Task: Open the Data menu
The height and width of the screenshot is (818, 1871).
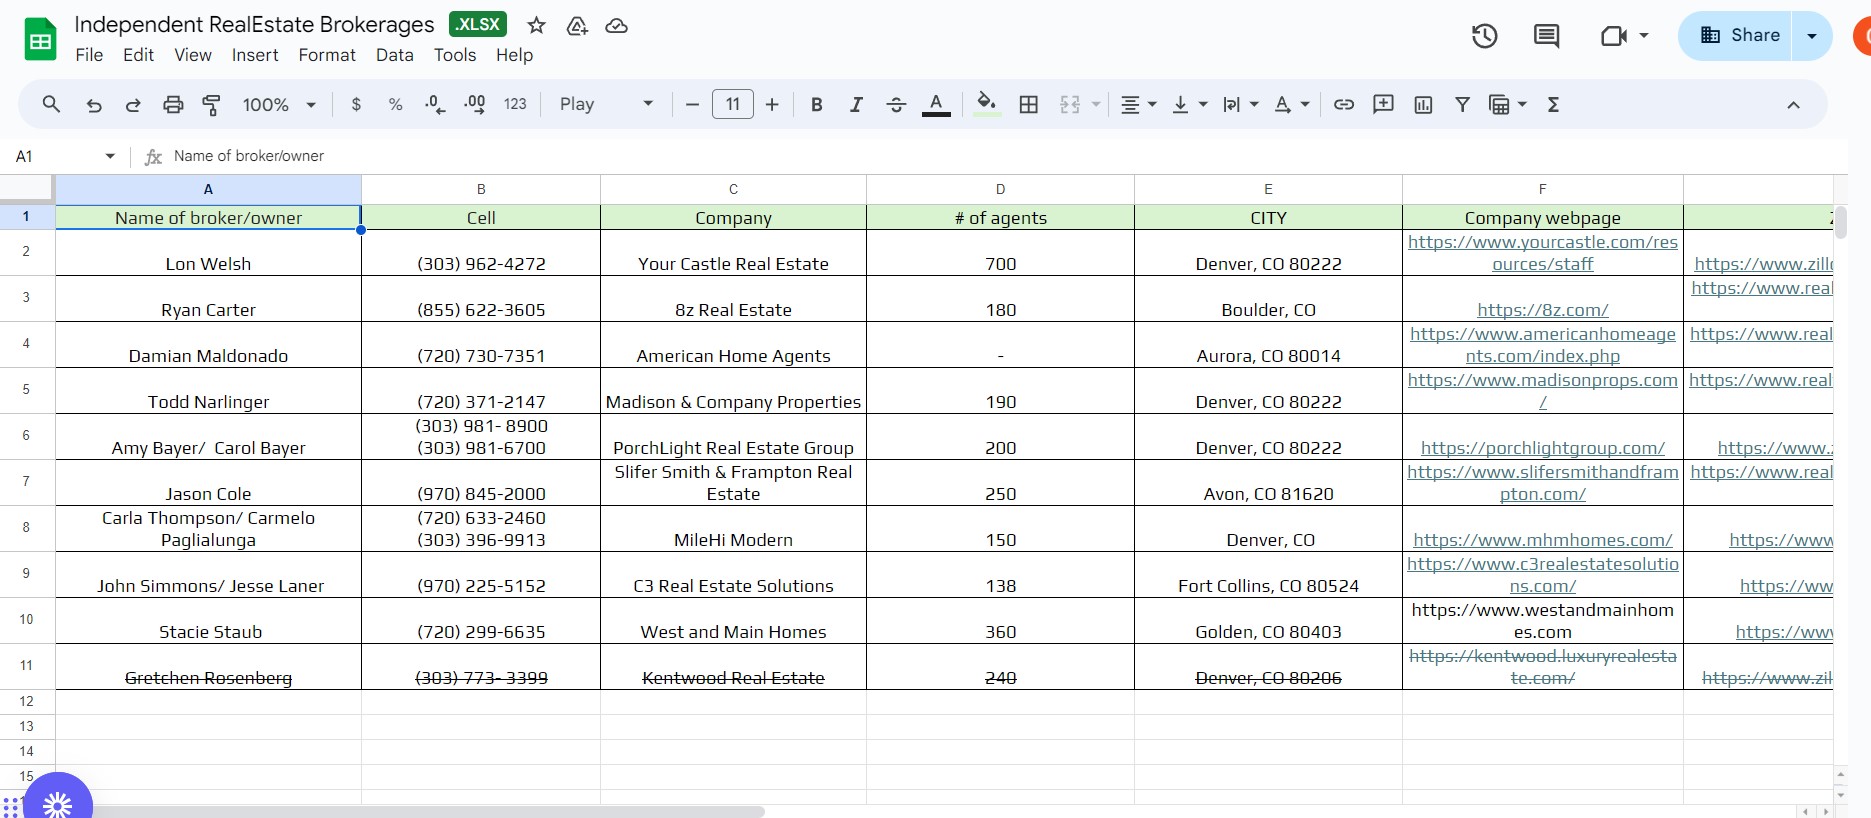Action: 395,55
